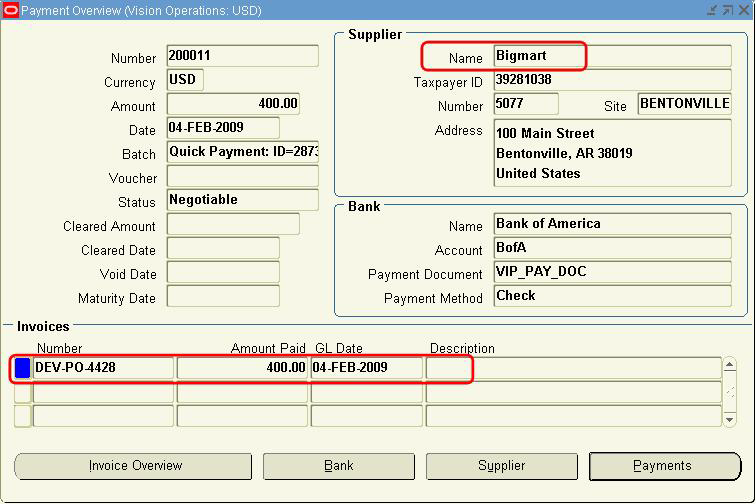Click the Batch field Quick Payment
The image size is (756, 504).
point(243,152)
